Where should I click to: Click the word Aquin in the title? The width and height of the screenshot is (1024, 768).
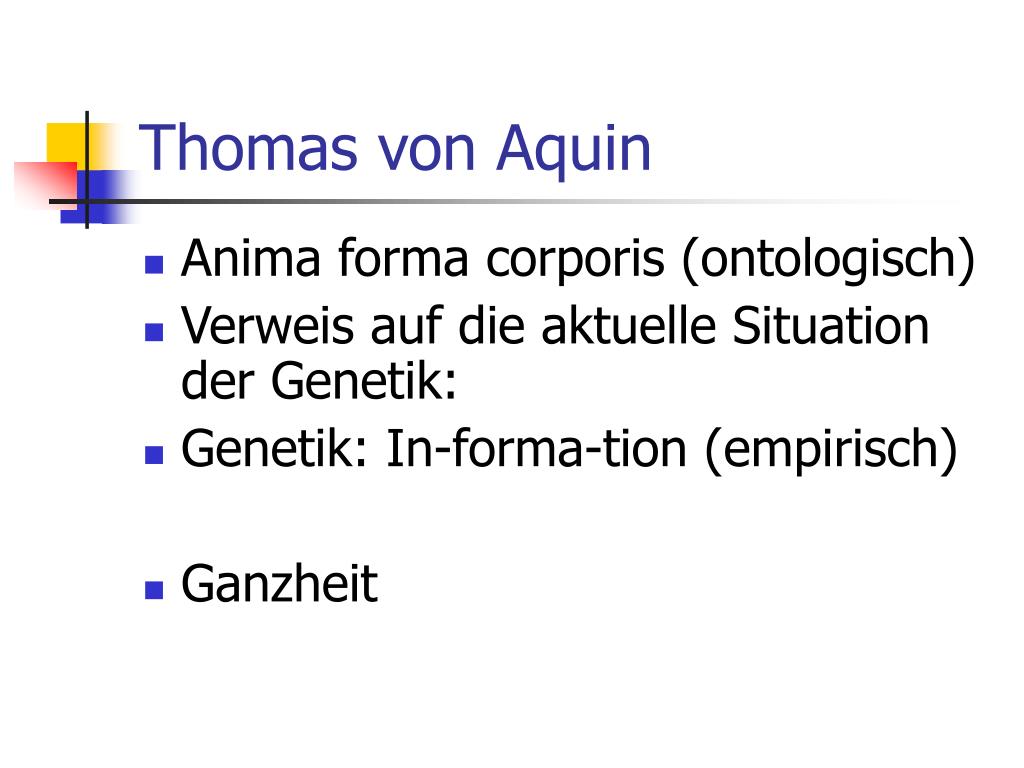point(574,150)
